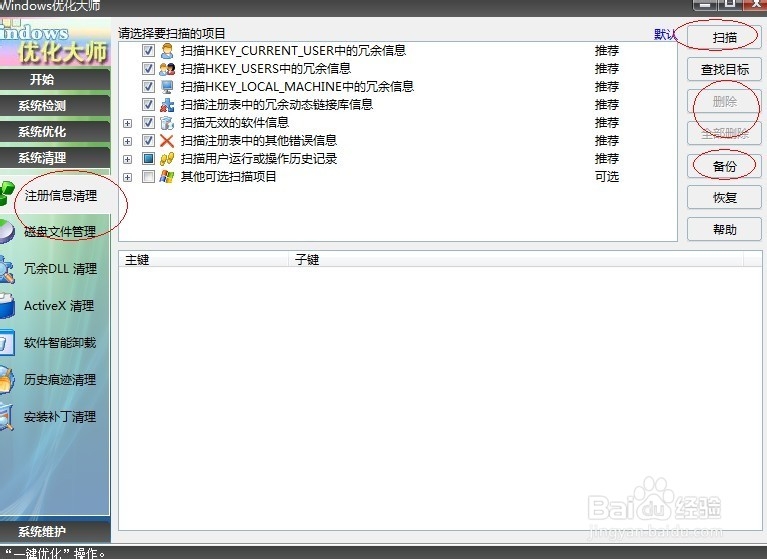Click the 磁盘文件管理 disk icon

point(7,231)
